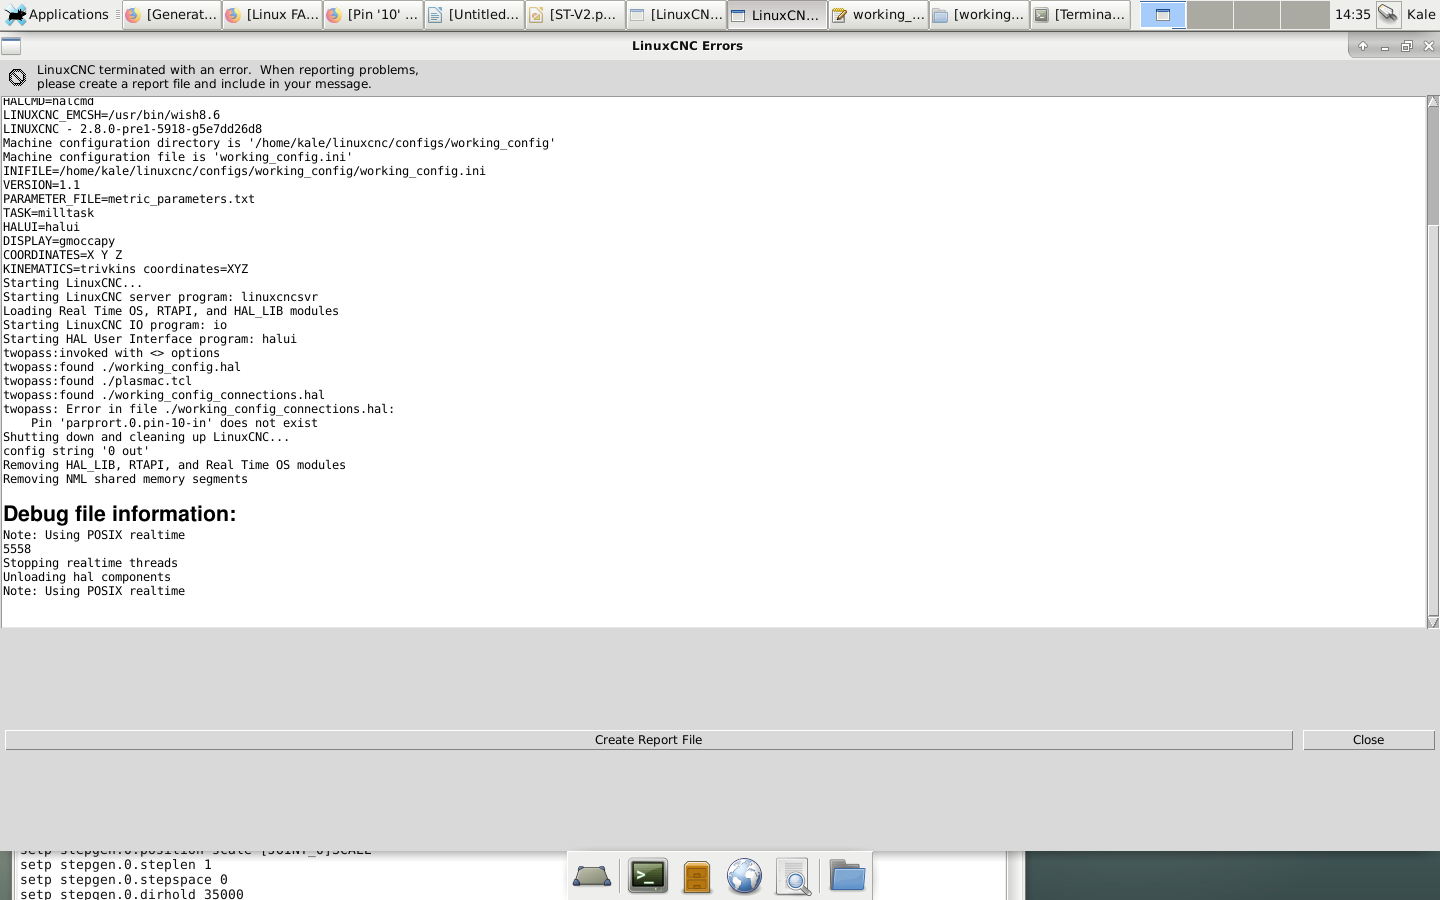
Task: Click the Create Report File button
Action: (x=648, y=740)
